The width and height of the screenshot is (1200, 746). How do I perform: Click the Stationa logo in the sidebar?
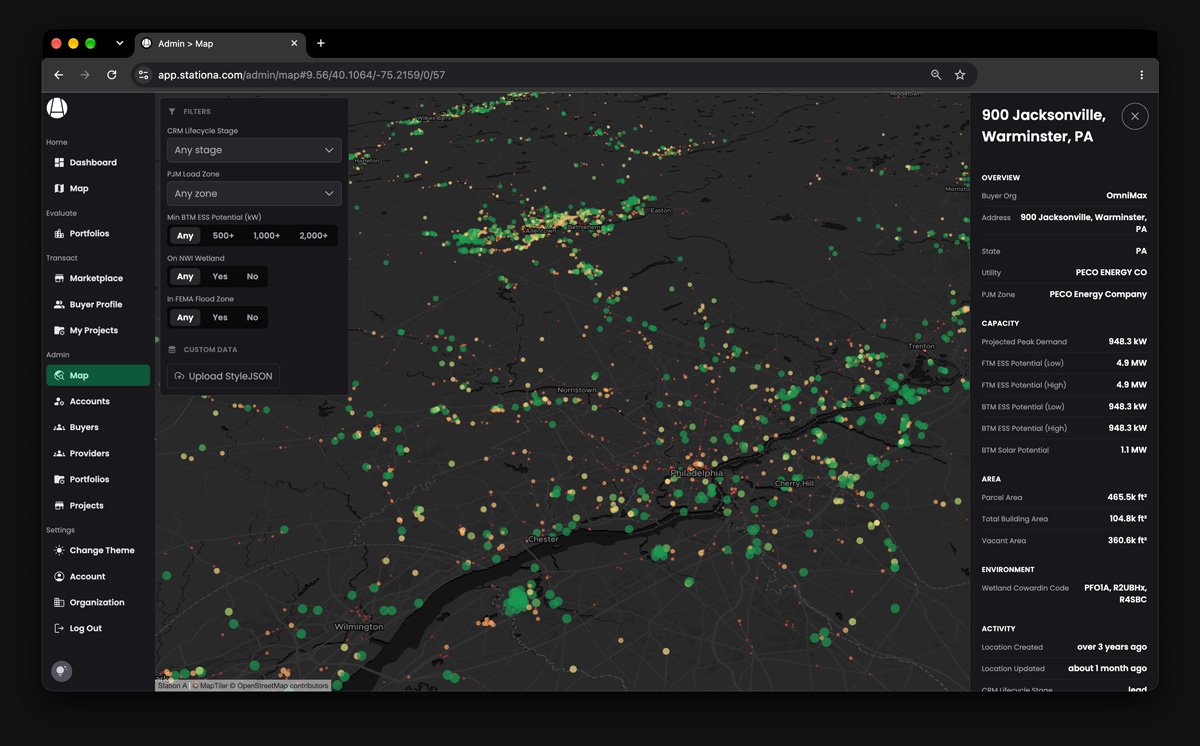[x=57, y=107]
